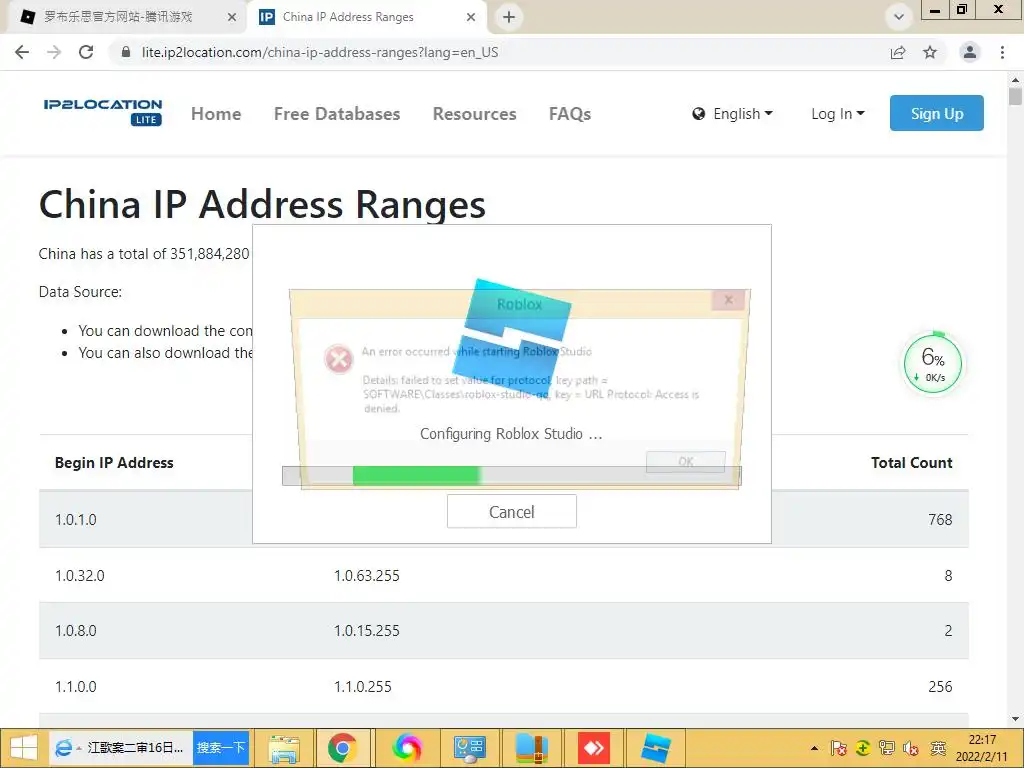
Task: Click the 6% network speed widget
Action: 933,364
